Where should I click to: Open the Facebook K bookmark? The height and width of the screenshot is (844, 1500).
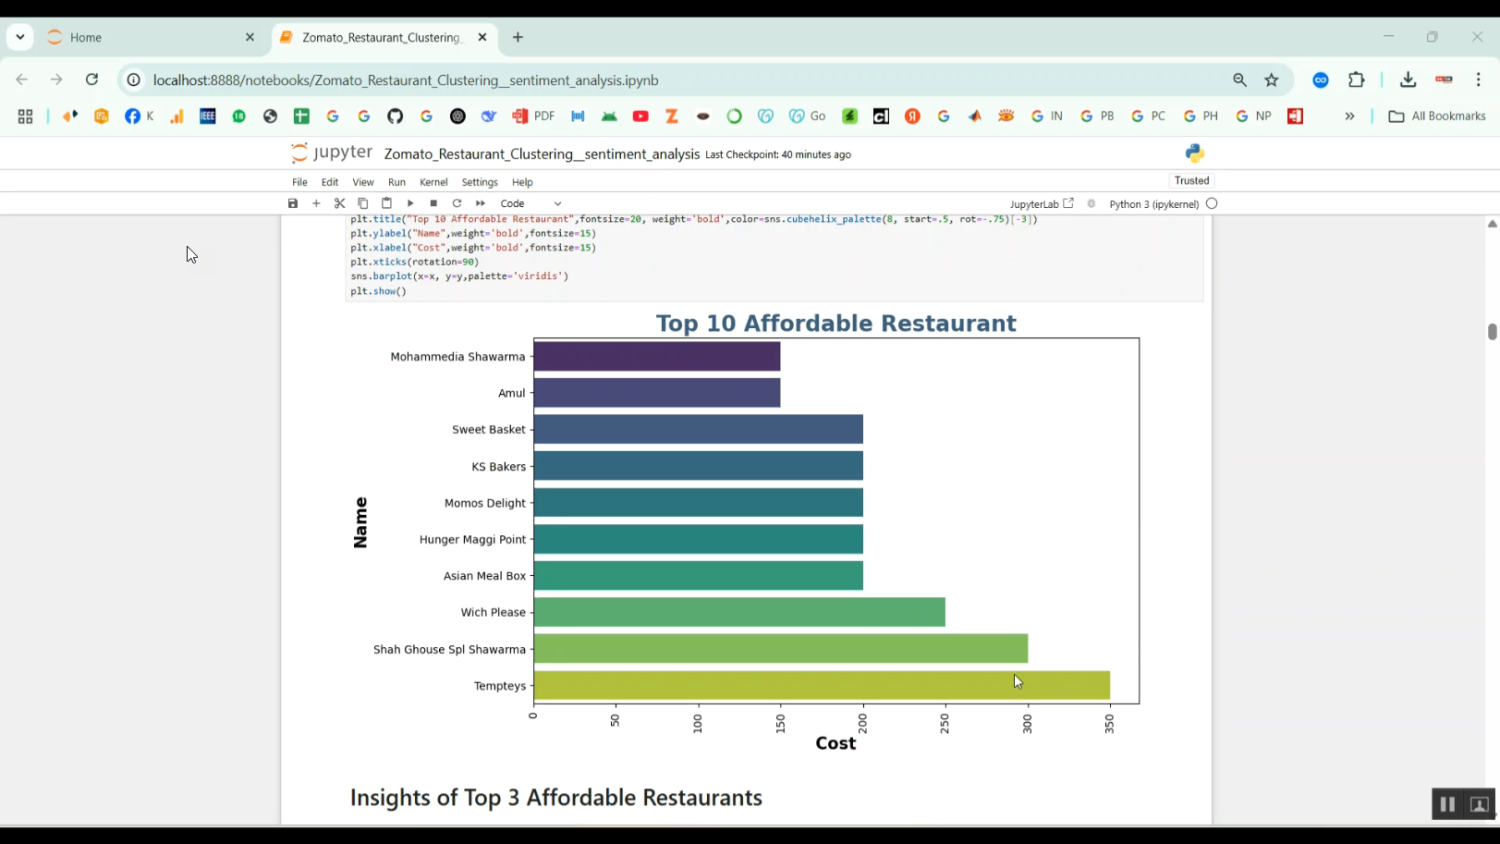tap(140, 117)
